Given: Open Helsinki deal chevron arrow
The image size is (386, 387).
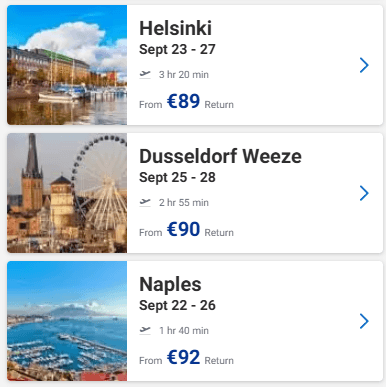Looking at the screenshot, I should click(364, 65).
